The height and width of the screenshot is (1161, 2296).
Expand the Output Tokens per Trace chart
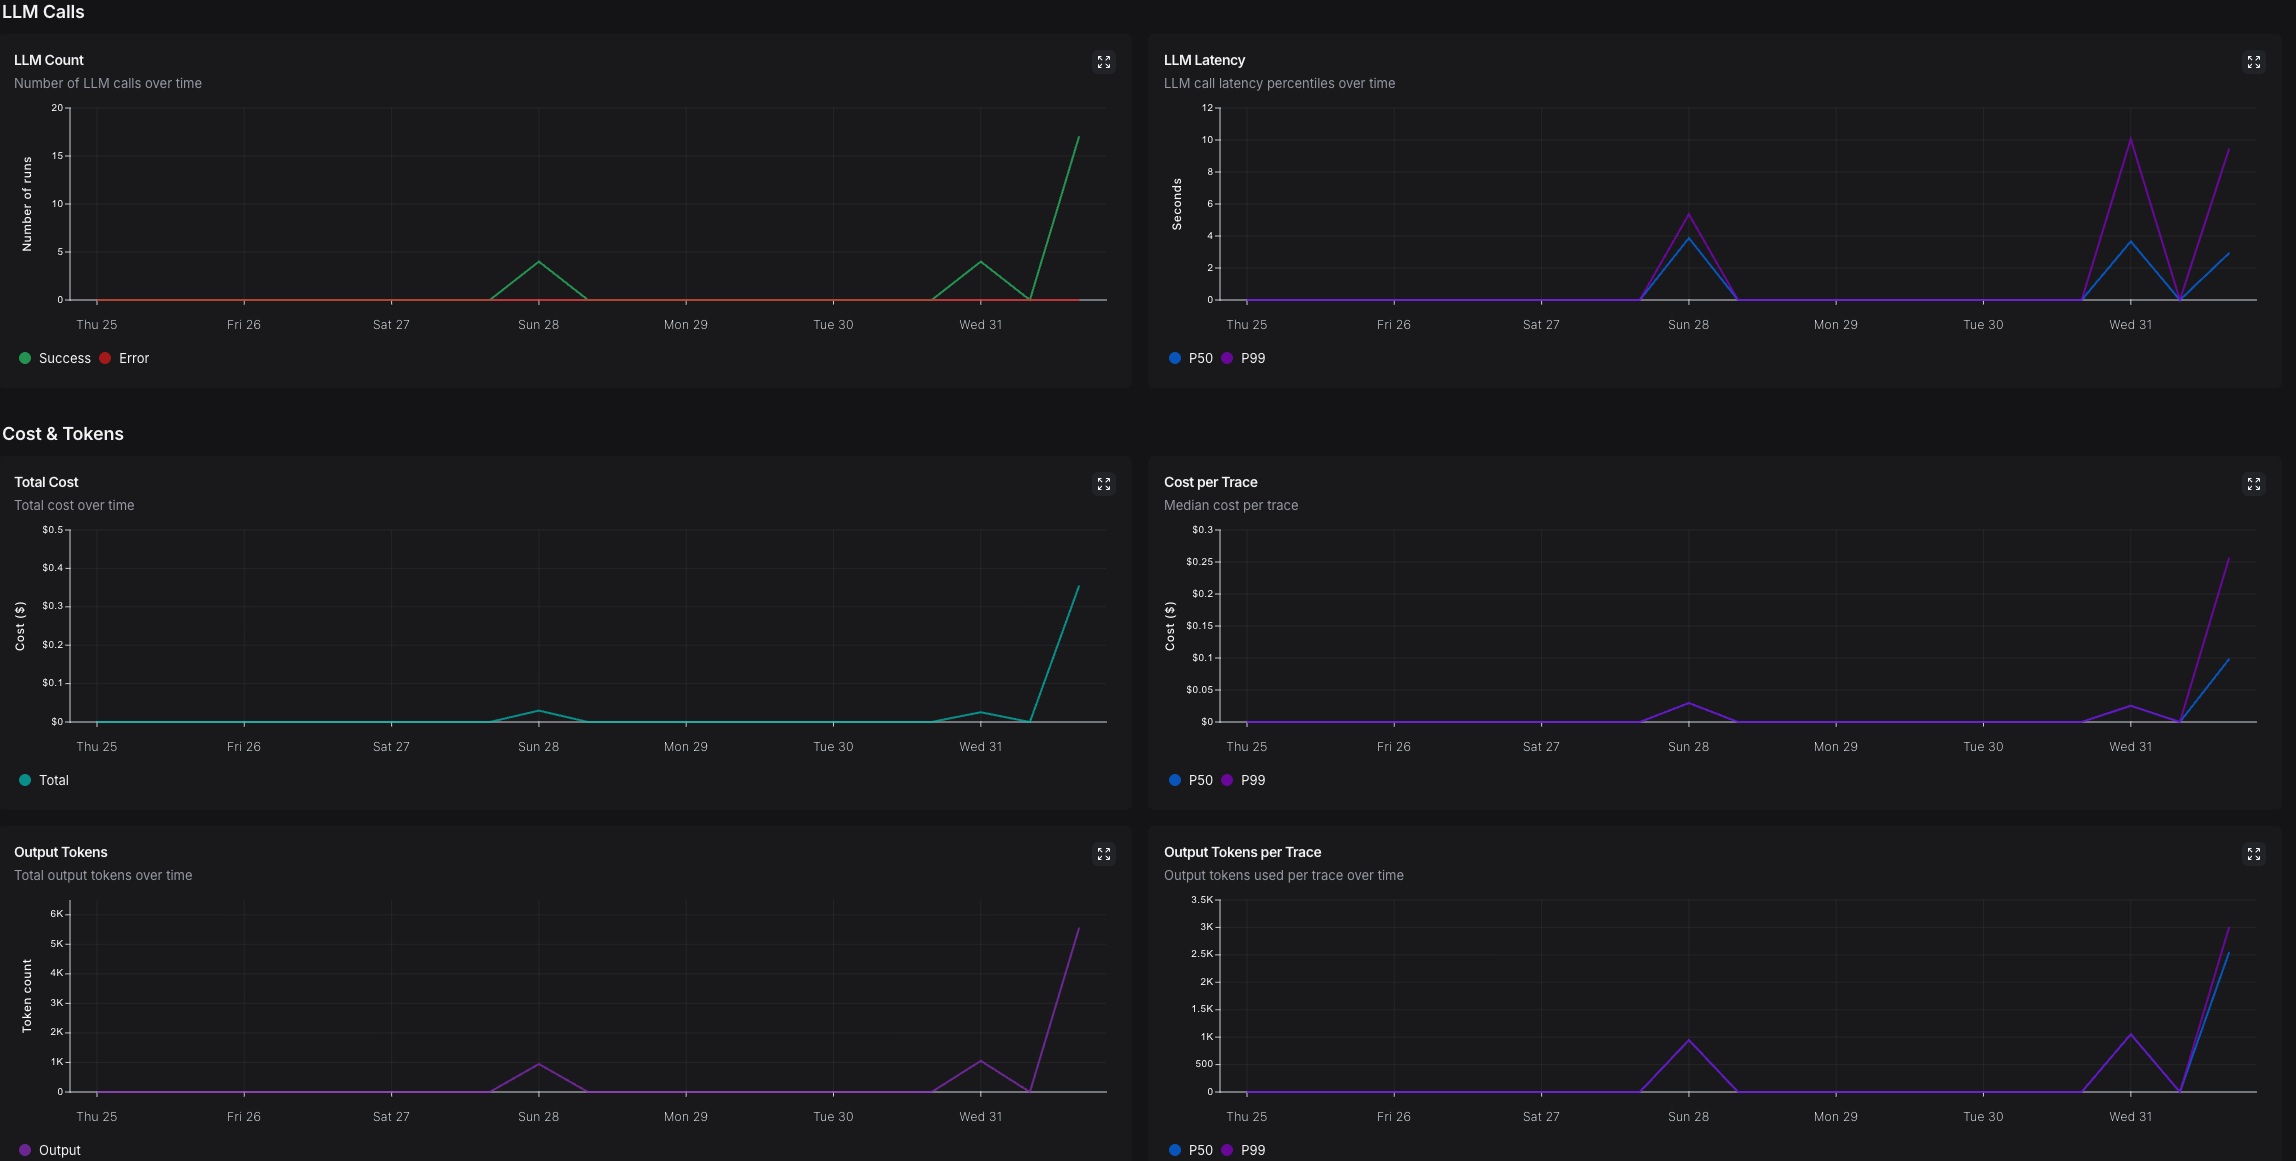coord(2254,854)
